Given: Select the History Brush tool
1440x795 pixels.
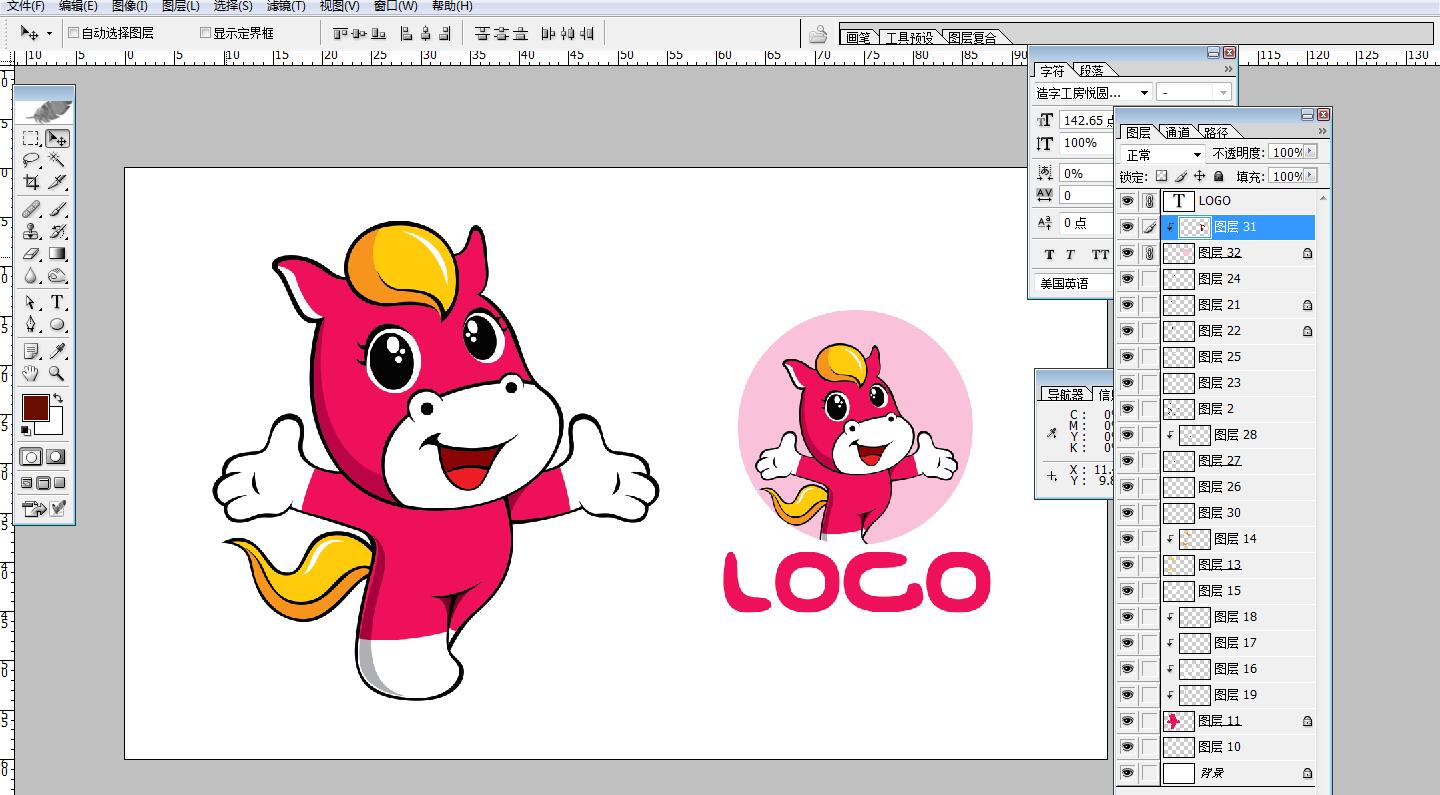Looking at the screenshot, I should coord(57,232).
